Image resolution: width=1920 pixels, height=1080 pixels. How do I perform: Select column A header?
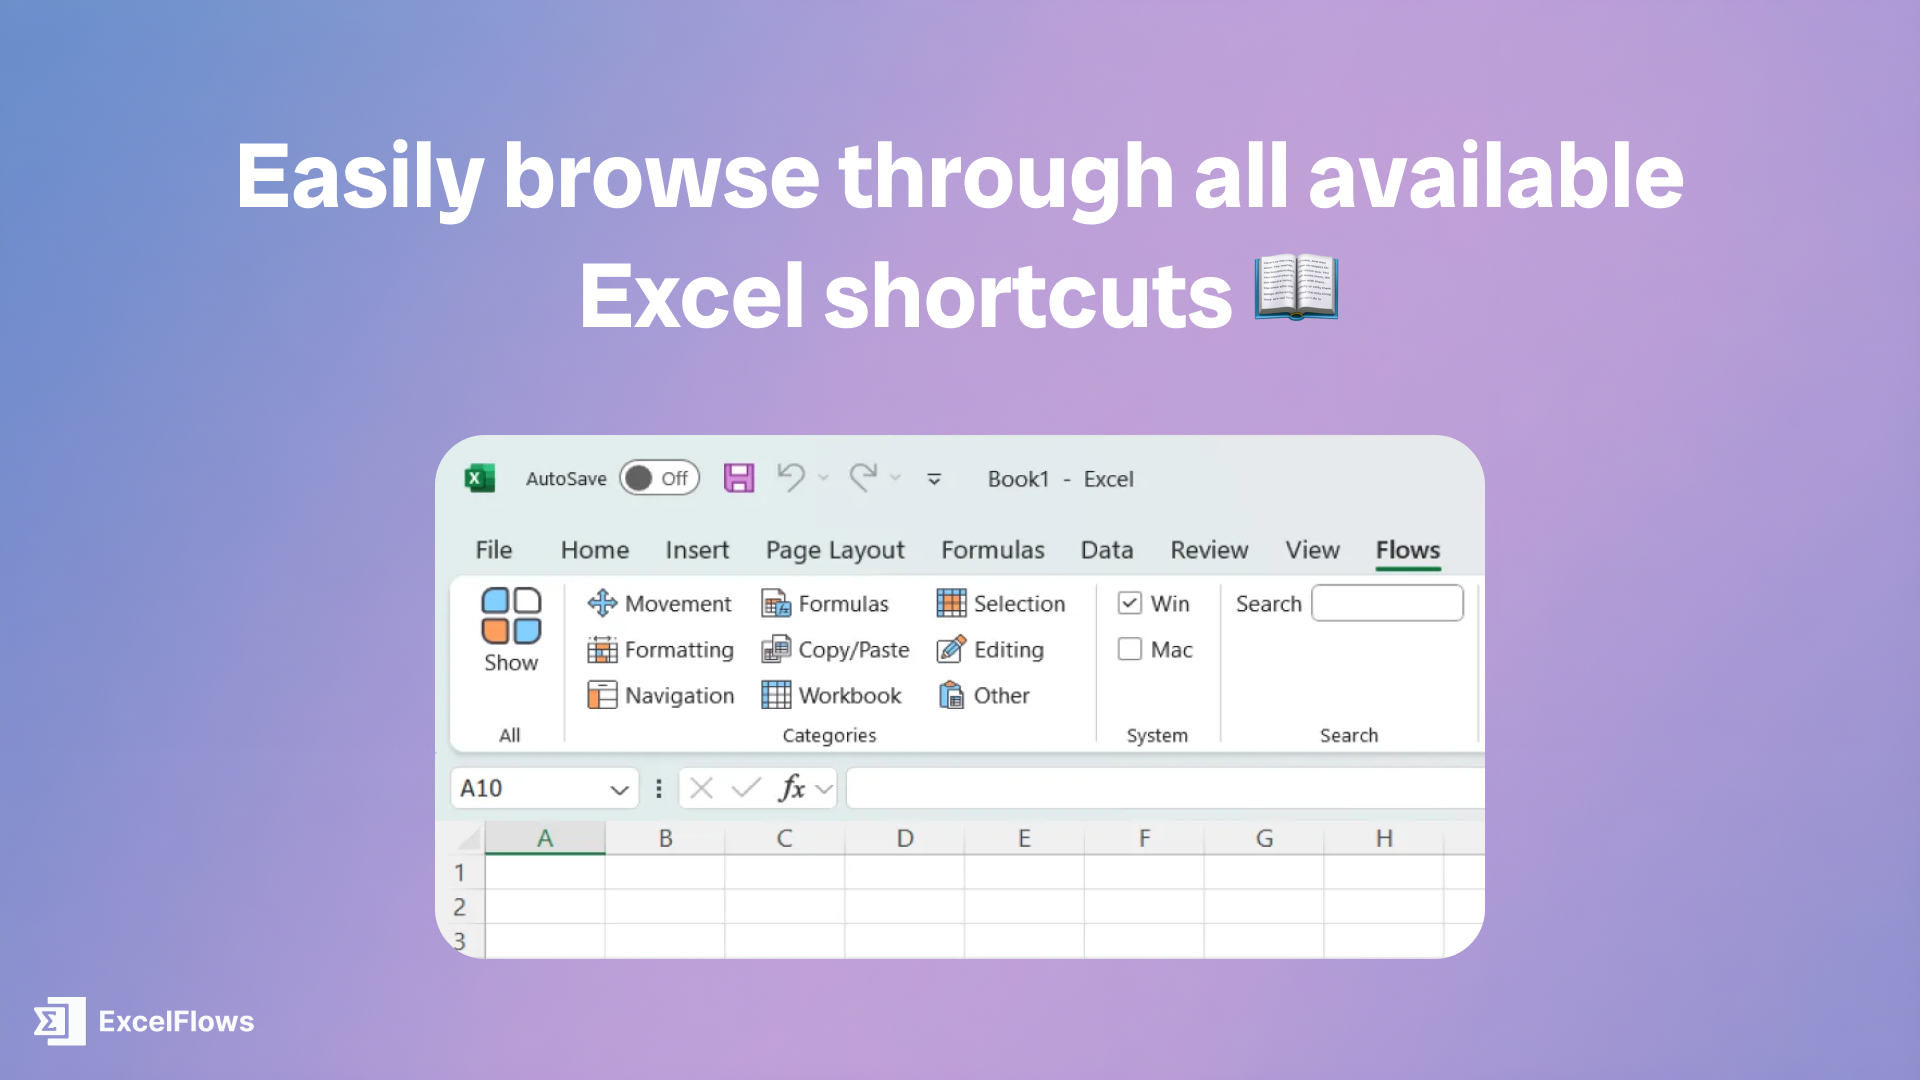(545, 838)
